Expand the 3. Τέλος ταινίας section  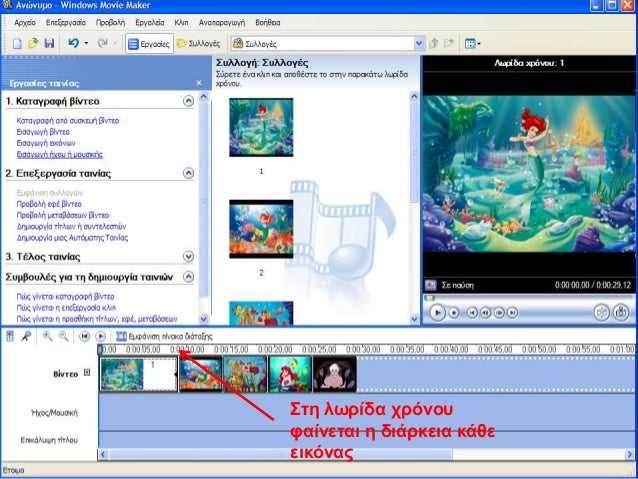point(188,256)
